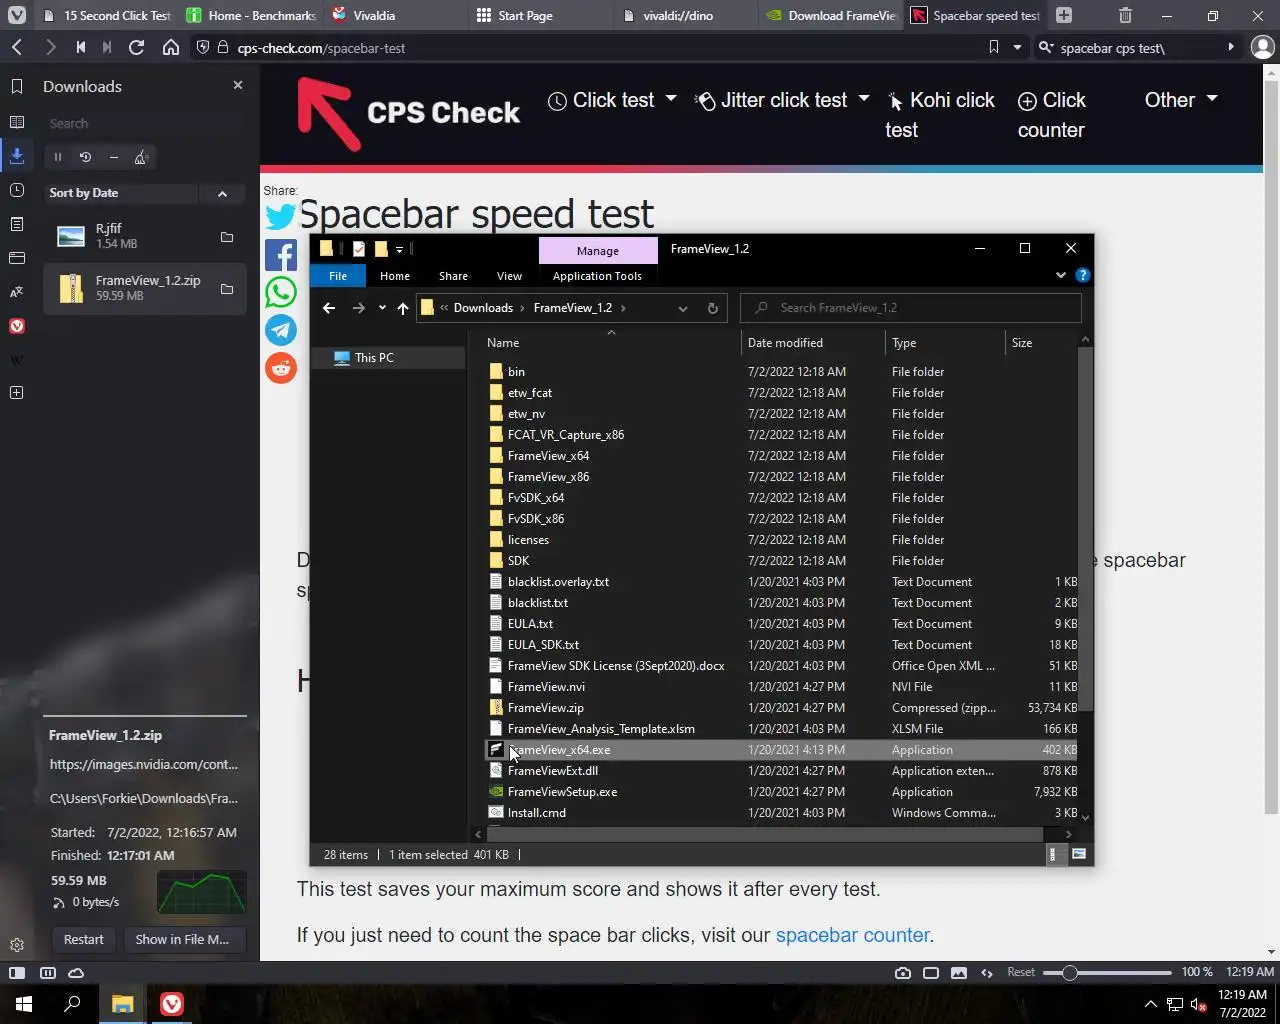Clear finished downloads with the broom icon

coord(141,157)
